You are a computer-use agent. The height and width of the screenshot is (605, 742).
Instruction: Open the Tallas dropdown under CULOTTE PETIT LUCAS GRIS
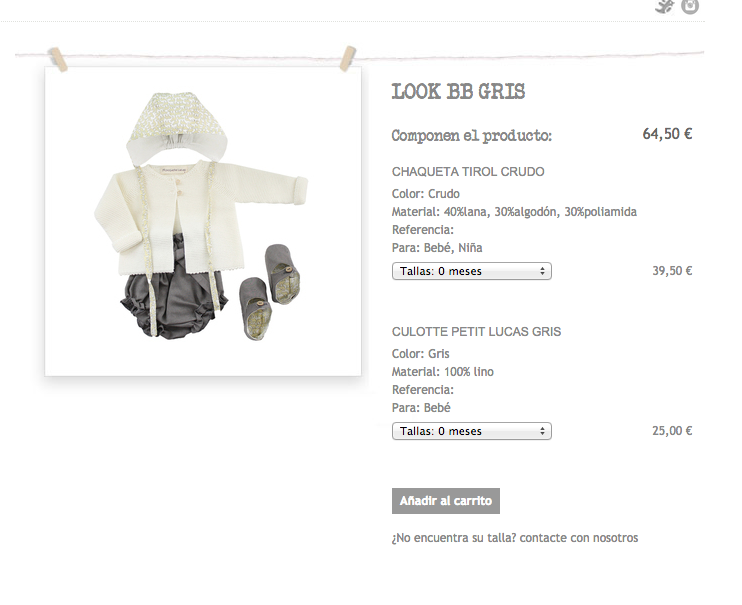coord(472,431)
